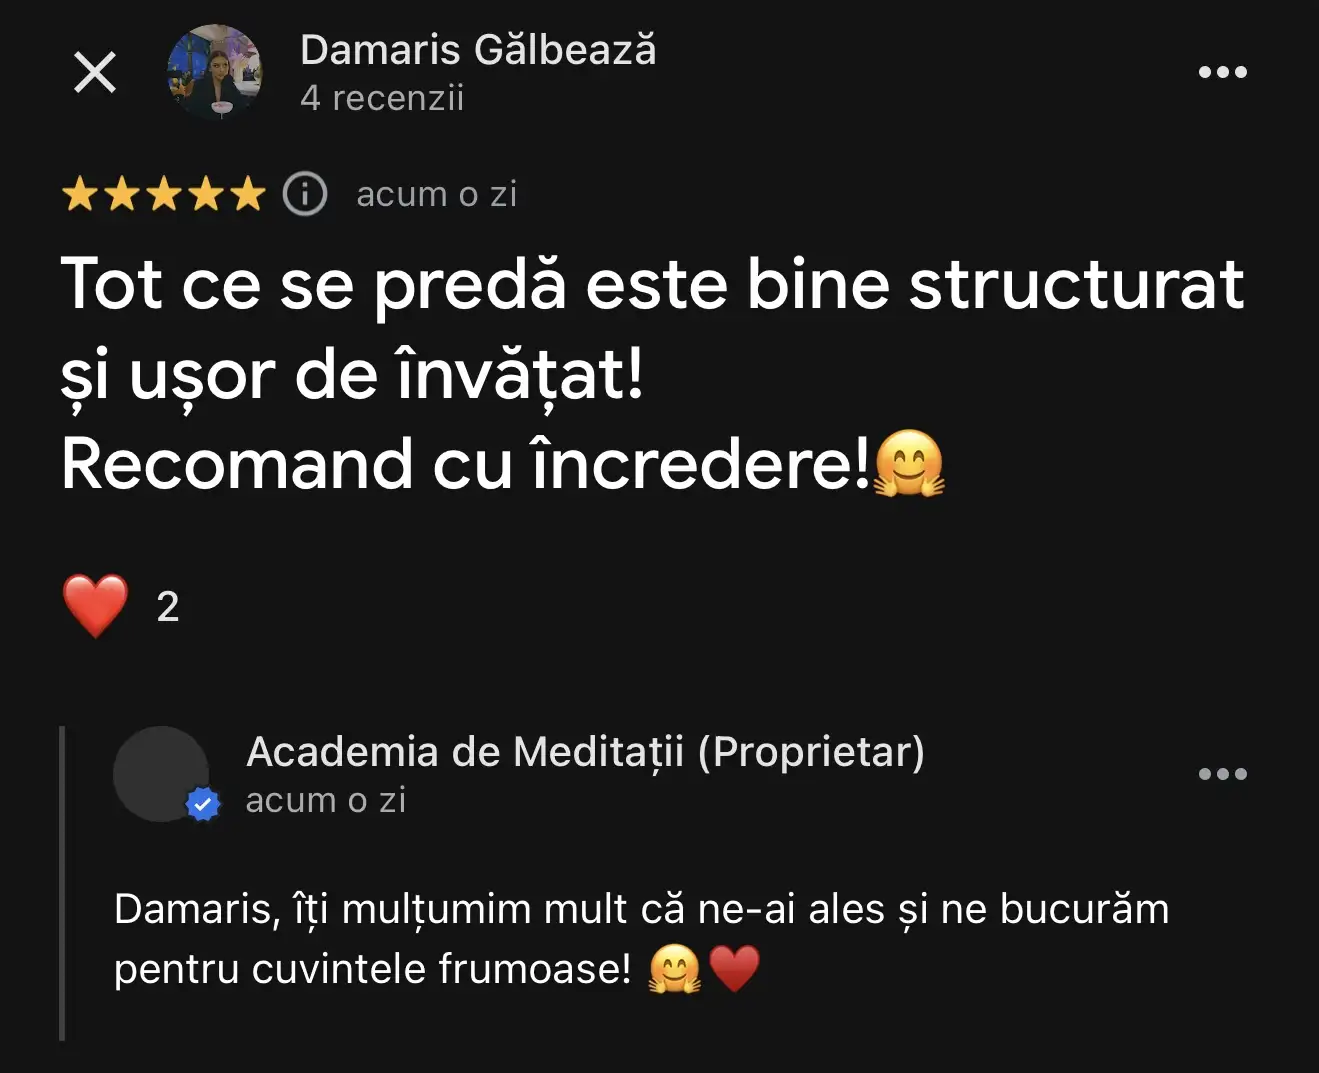Tap the rating info circle icon

305,194
